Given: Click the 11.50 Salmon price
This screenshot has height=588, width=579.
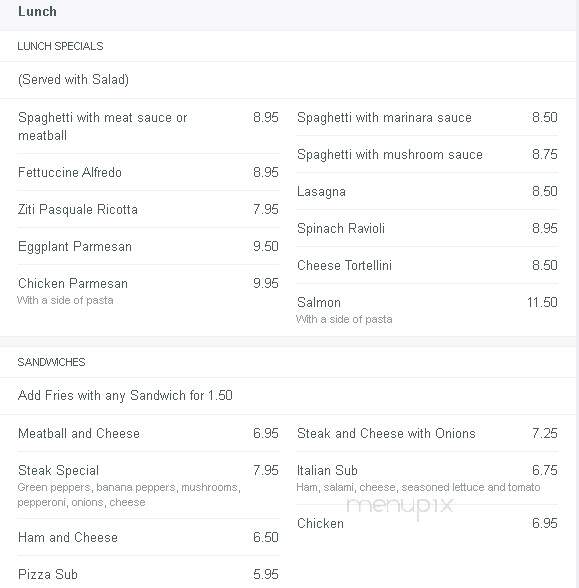Looking at the screenshot, I should coord(542,302).
